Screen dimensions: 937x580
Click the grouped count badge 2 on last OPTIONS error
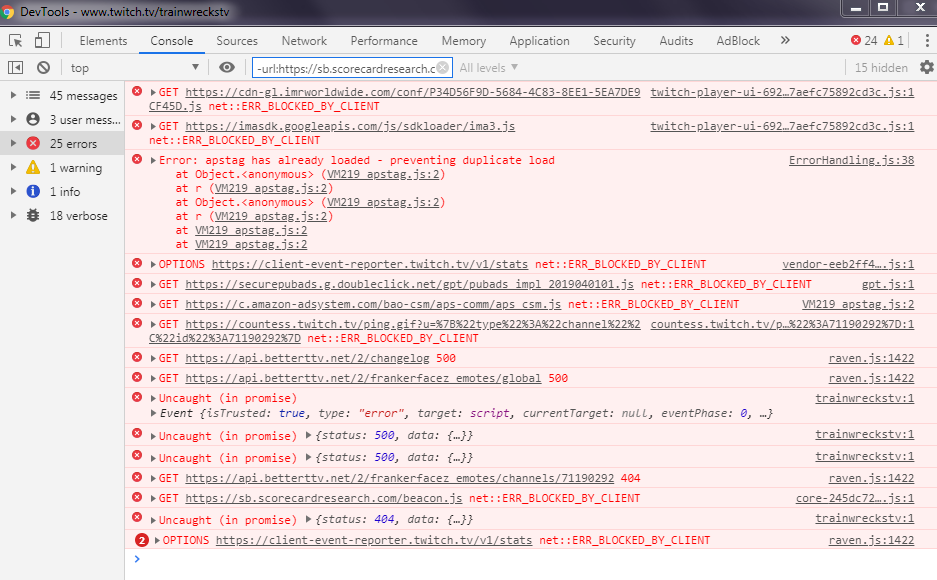click(x=142, y=540)
